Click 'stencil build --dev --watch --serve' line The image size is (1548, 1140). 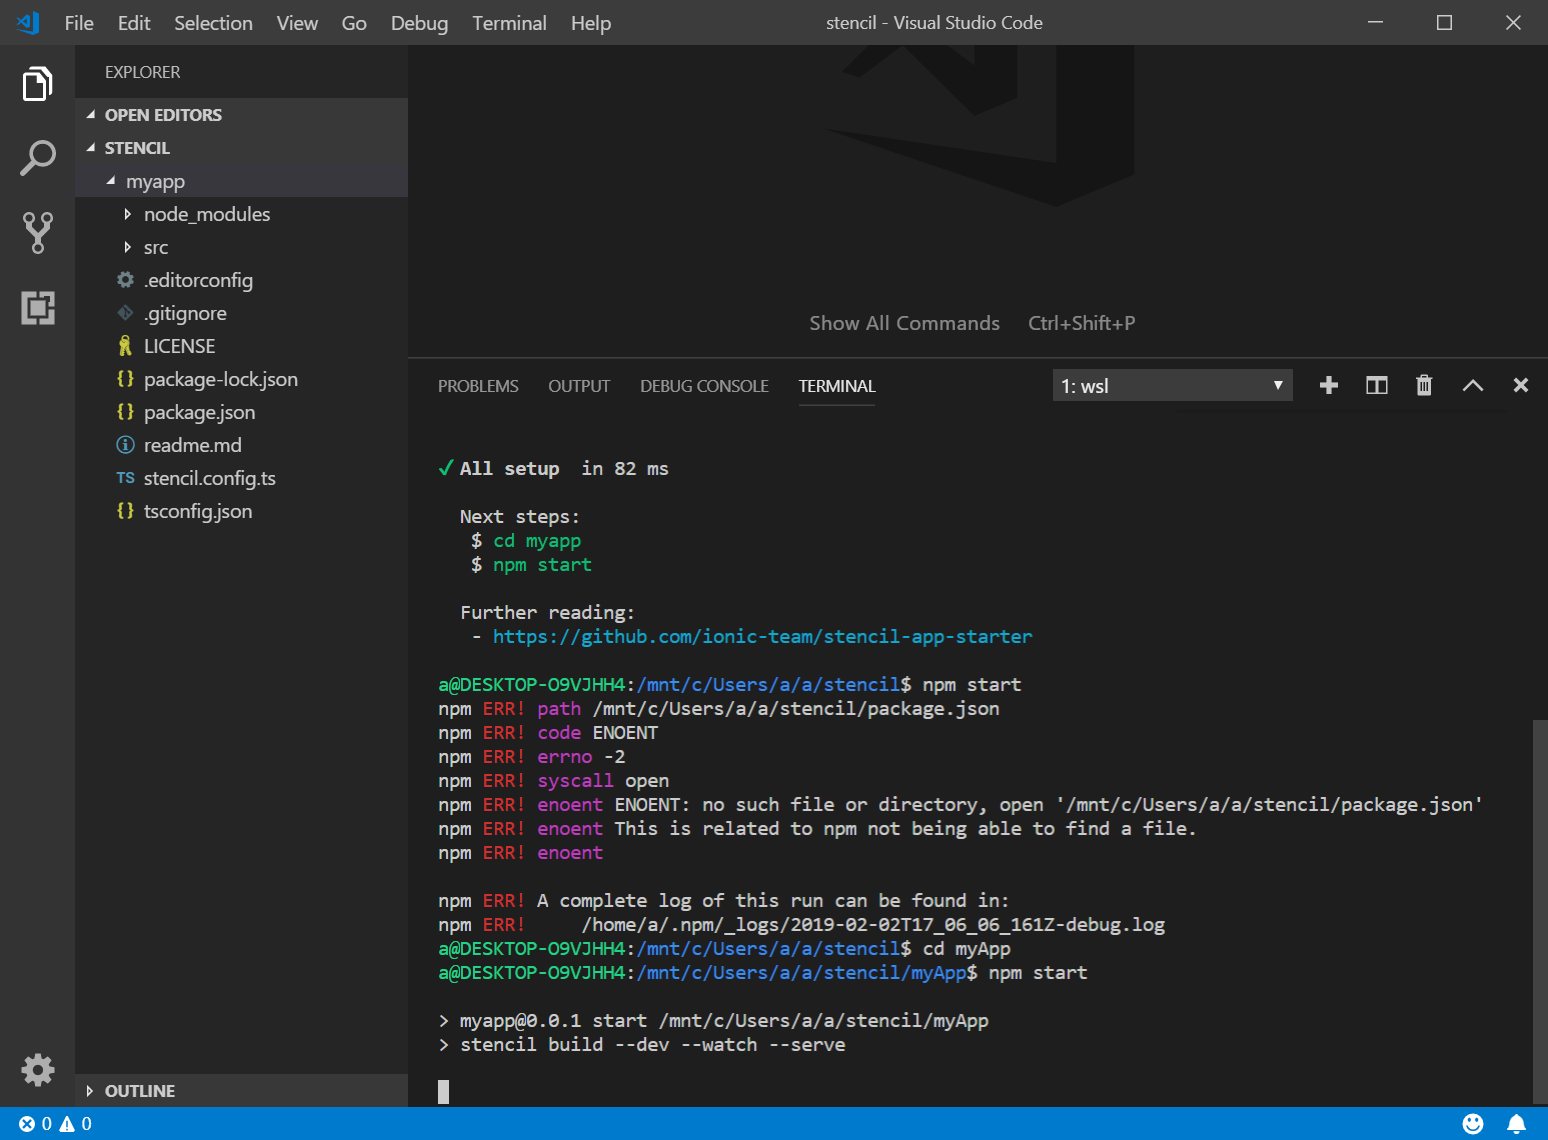click(642, 1045)
